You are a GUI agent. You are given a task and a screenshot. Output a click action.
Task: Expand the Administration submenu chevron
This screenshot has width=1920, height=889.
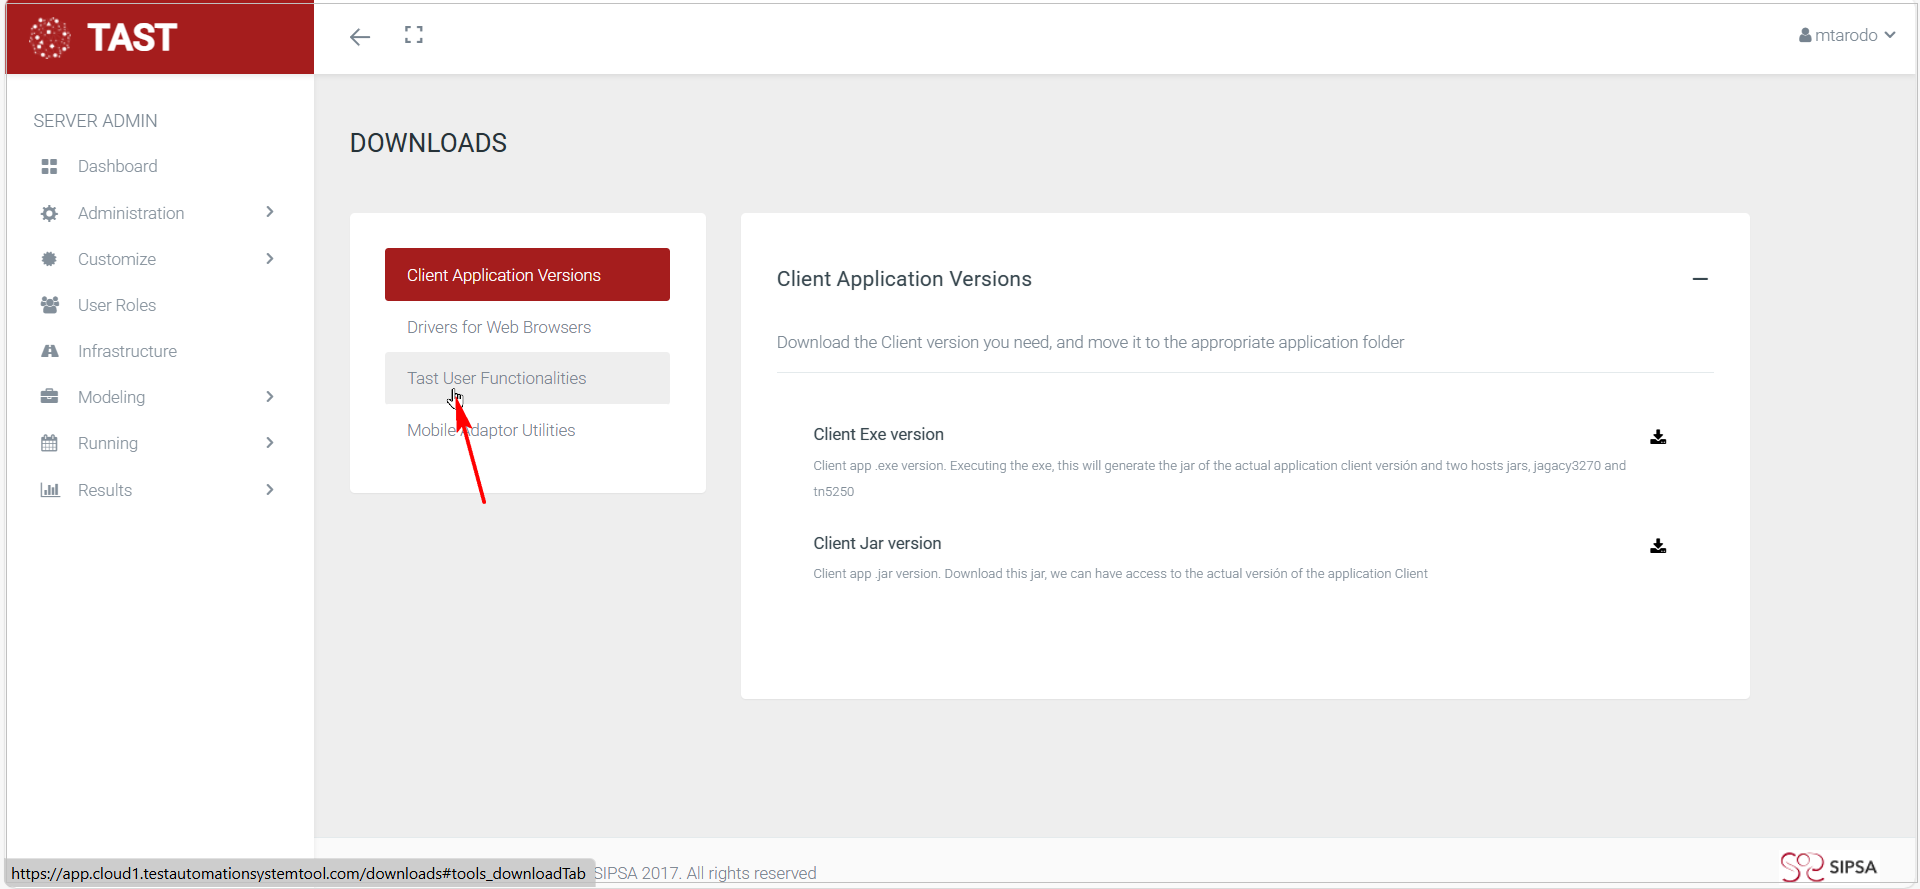pyautogui.click(x=270, y=212)
